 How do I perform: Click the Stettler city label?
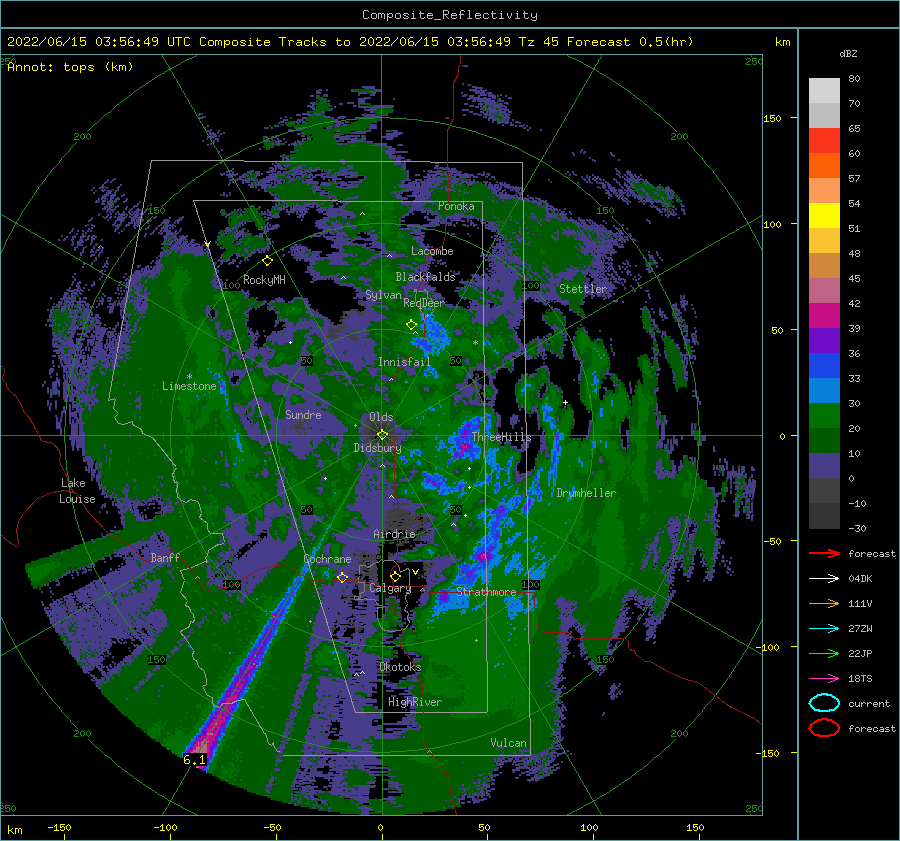coord(583,289)
